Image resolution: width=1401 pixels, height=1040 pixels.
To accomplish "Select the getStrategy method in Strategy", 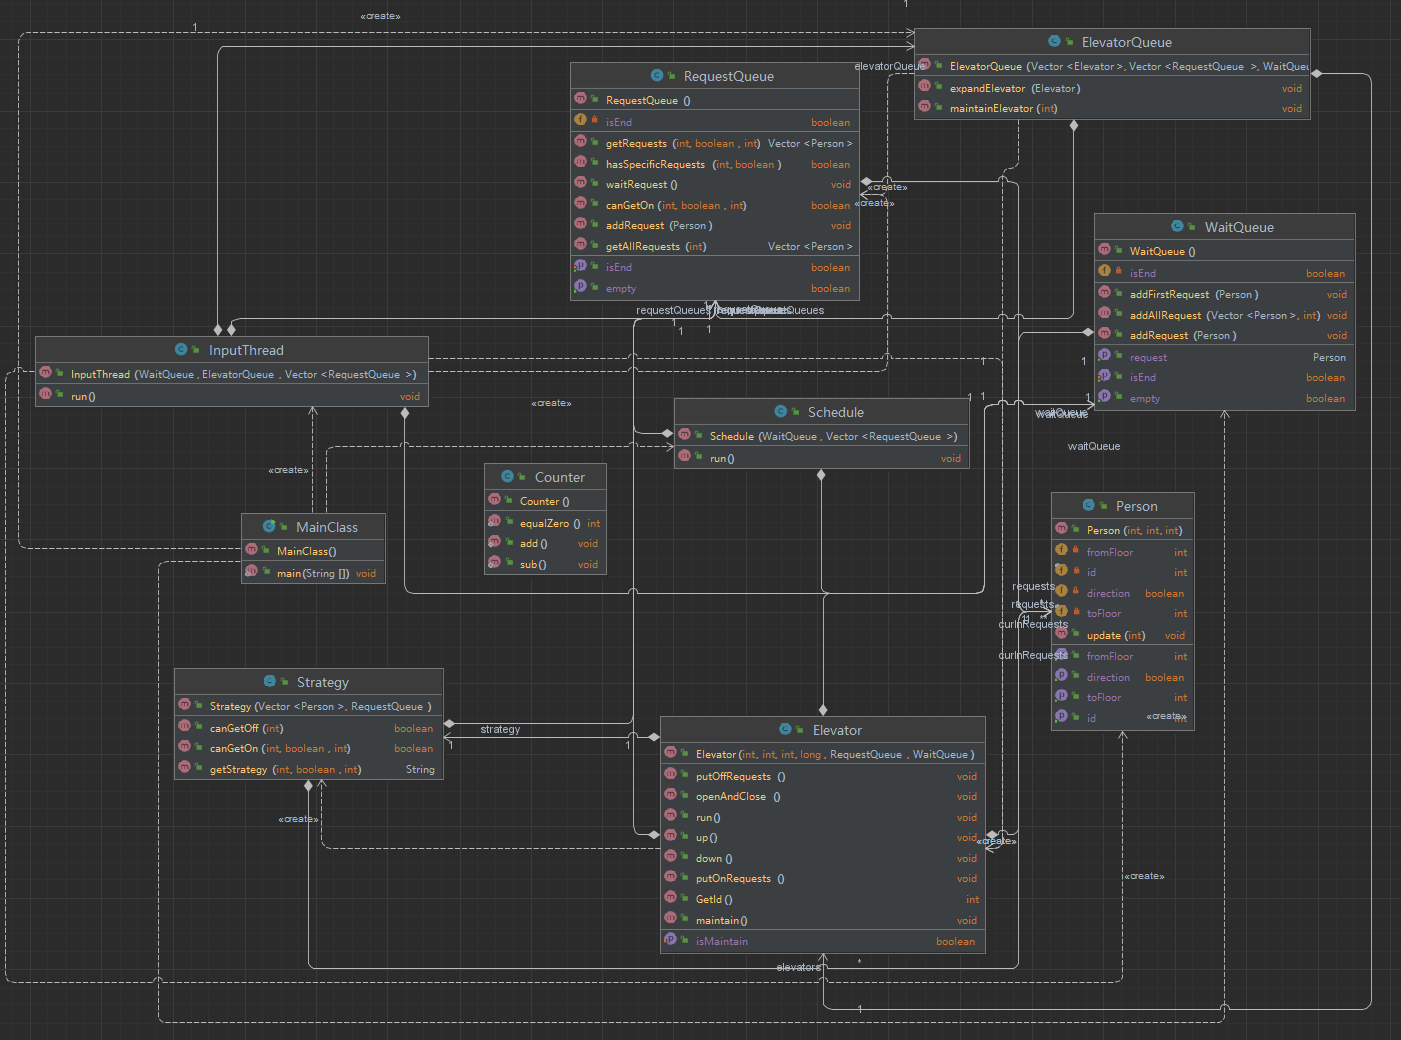I will [x=309, y=769].
